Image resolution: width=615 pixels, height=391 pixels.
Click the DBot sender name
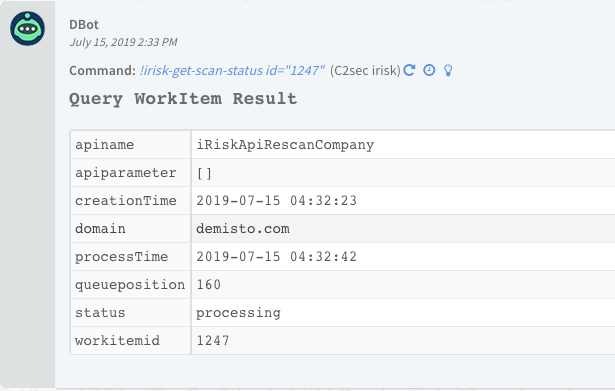tap(84, 25)
